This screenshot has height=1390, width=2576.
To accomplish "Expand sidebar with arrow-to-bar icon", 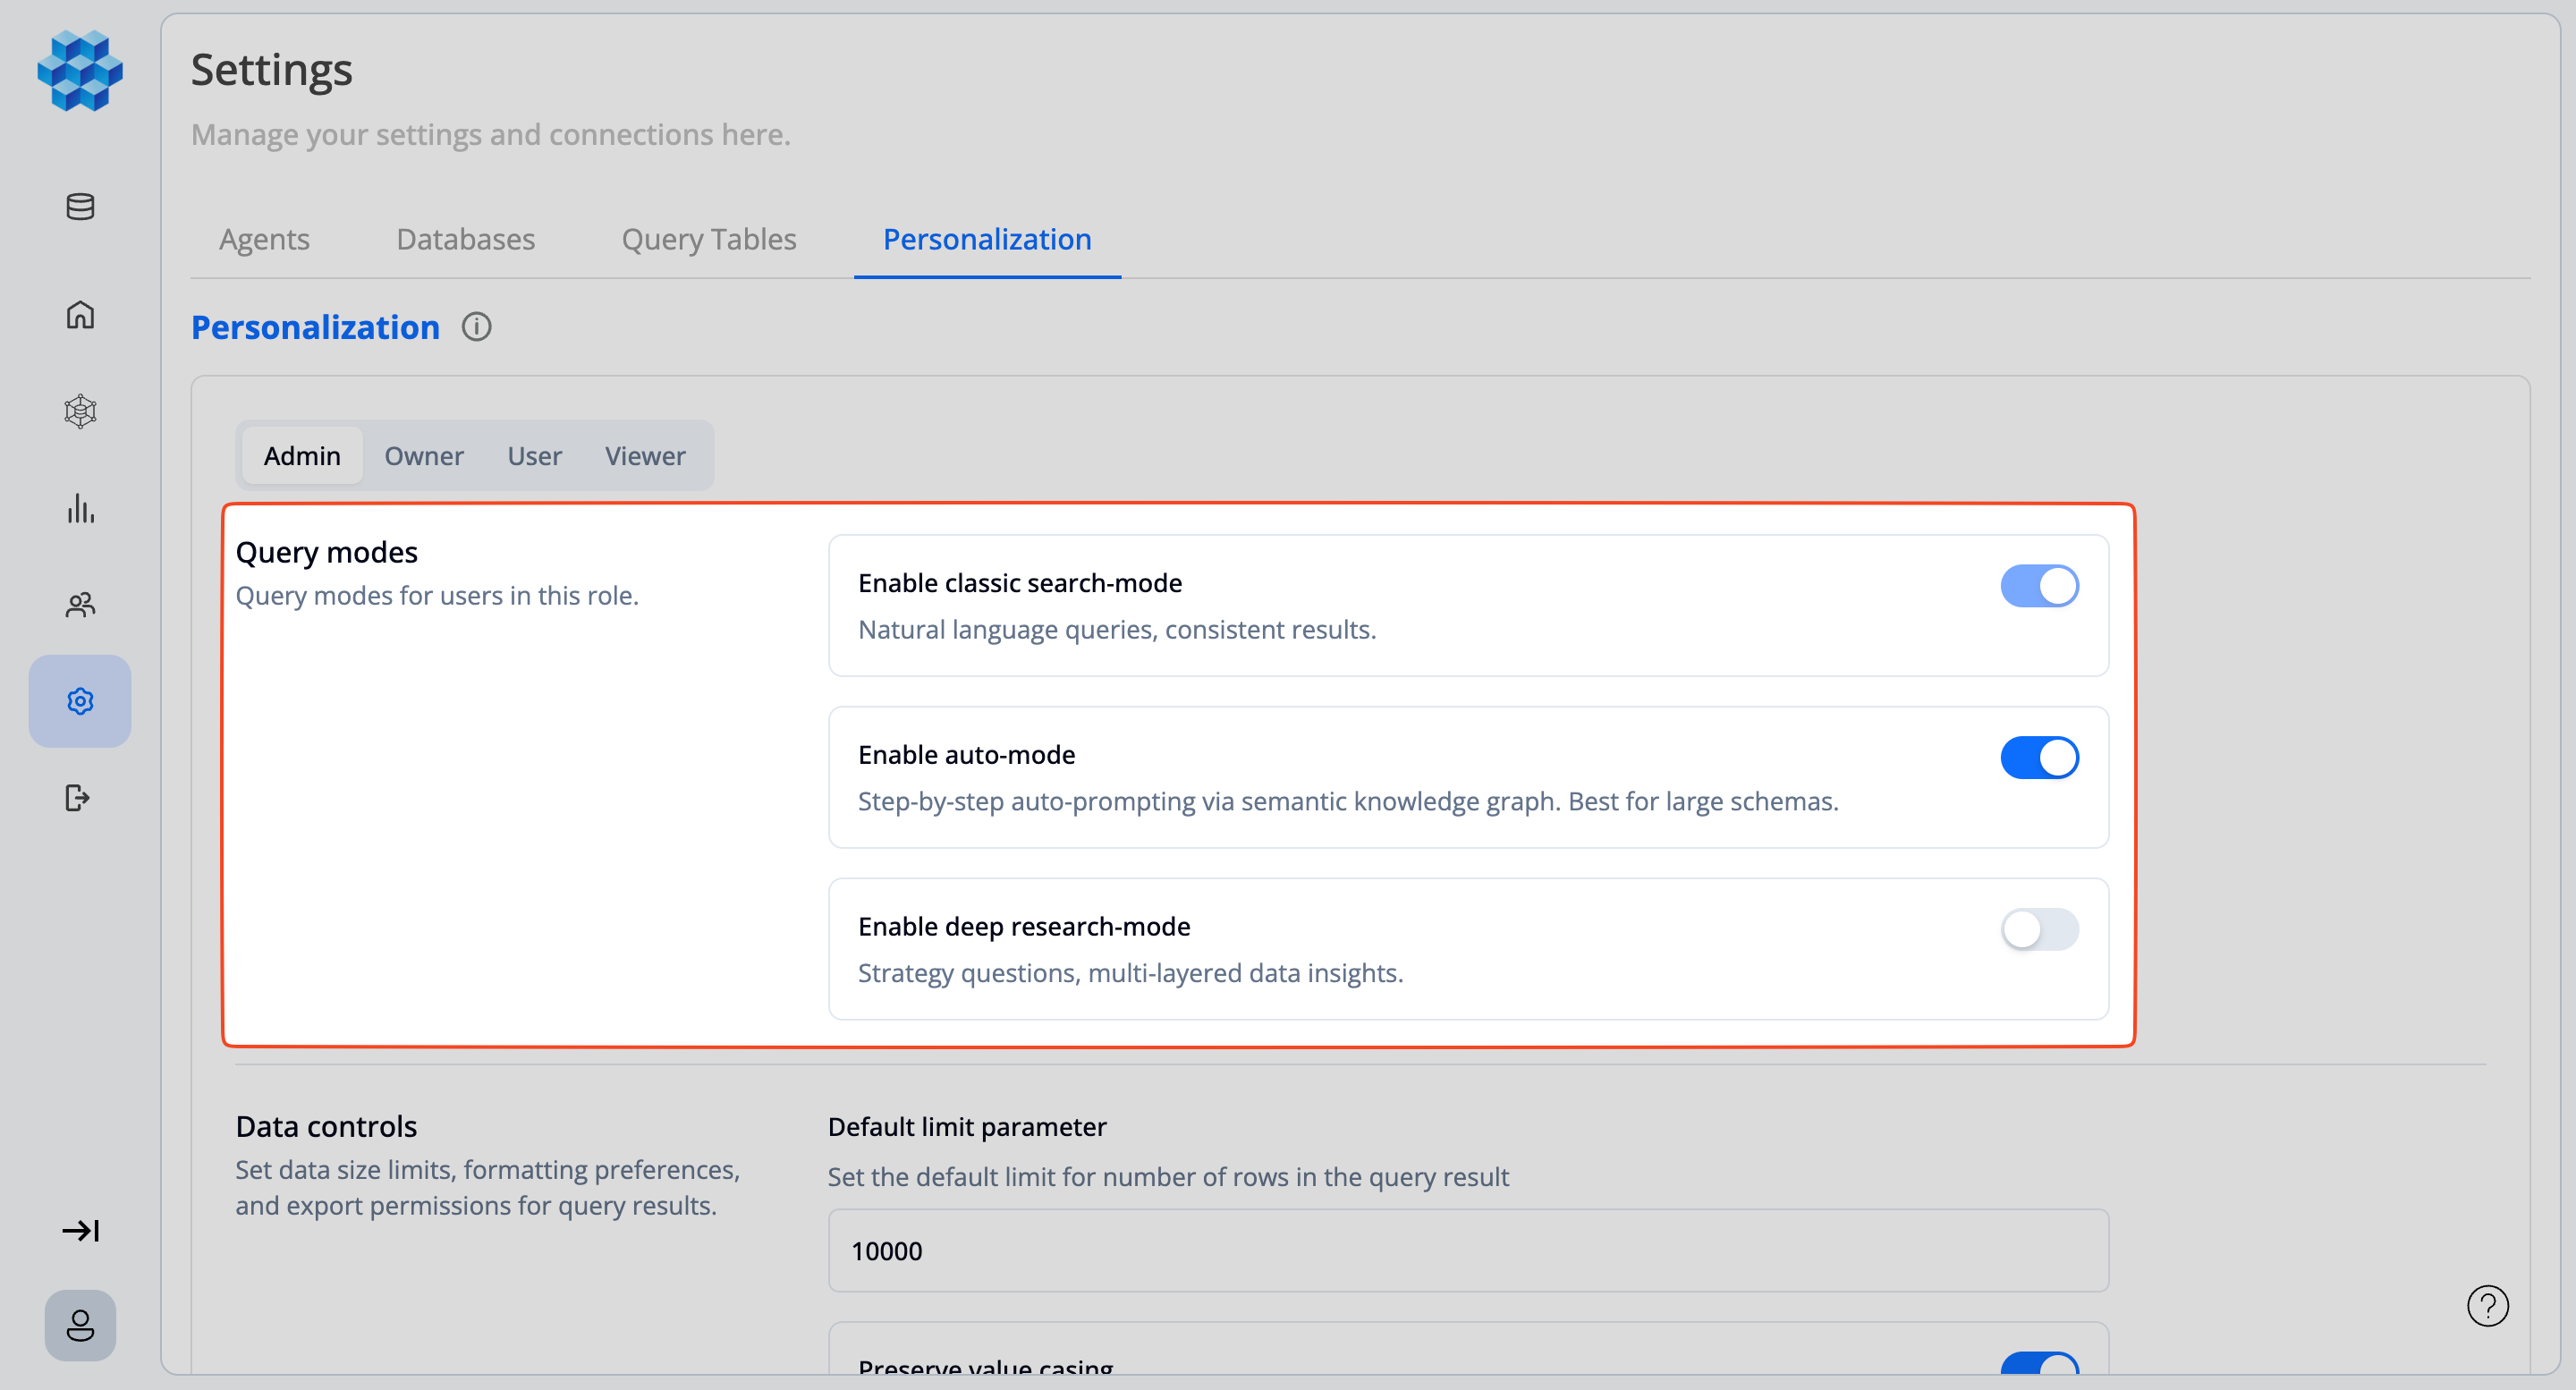I will 80,1230.
